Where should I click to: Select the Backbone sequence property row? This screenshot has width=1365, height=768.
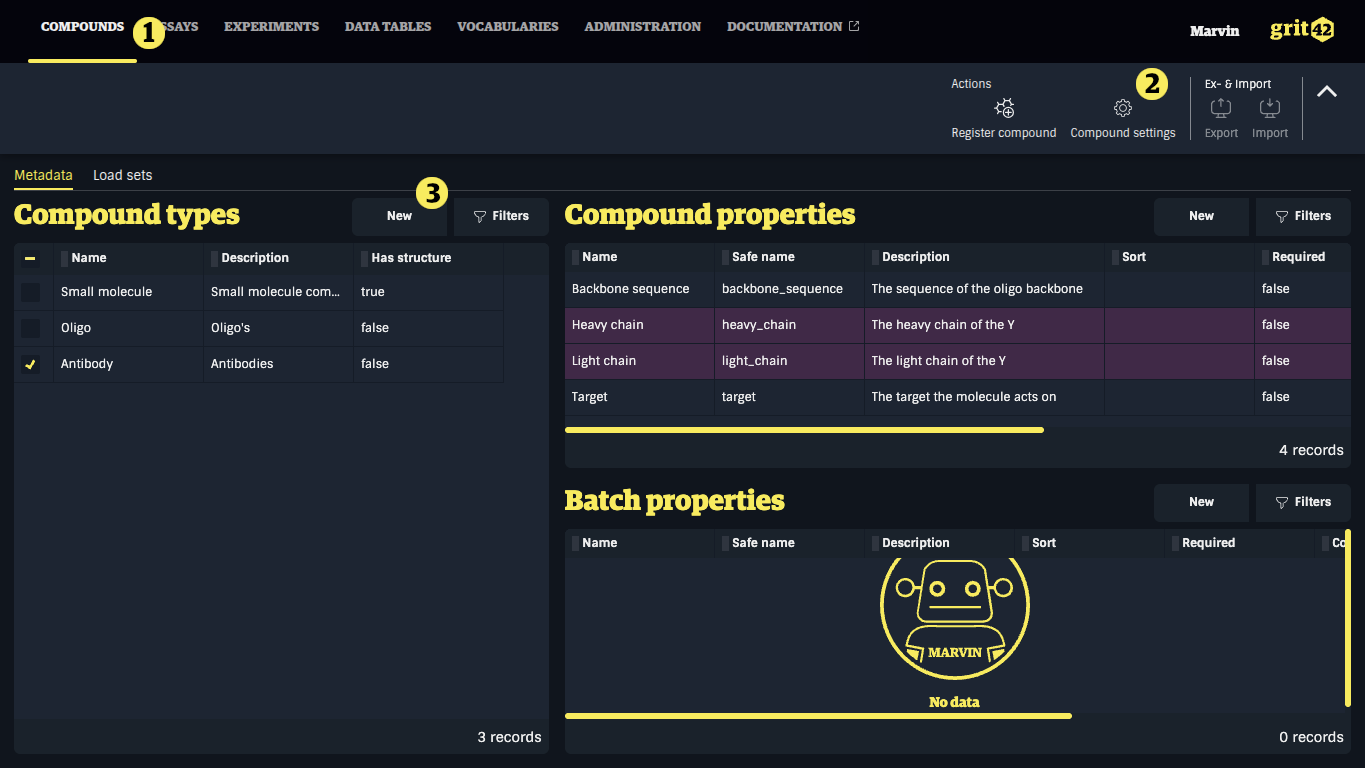click(958, 289)
